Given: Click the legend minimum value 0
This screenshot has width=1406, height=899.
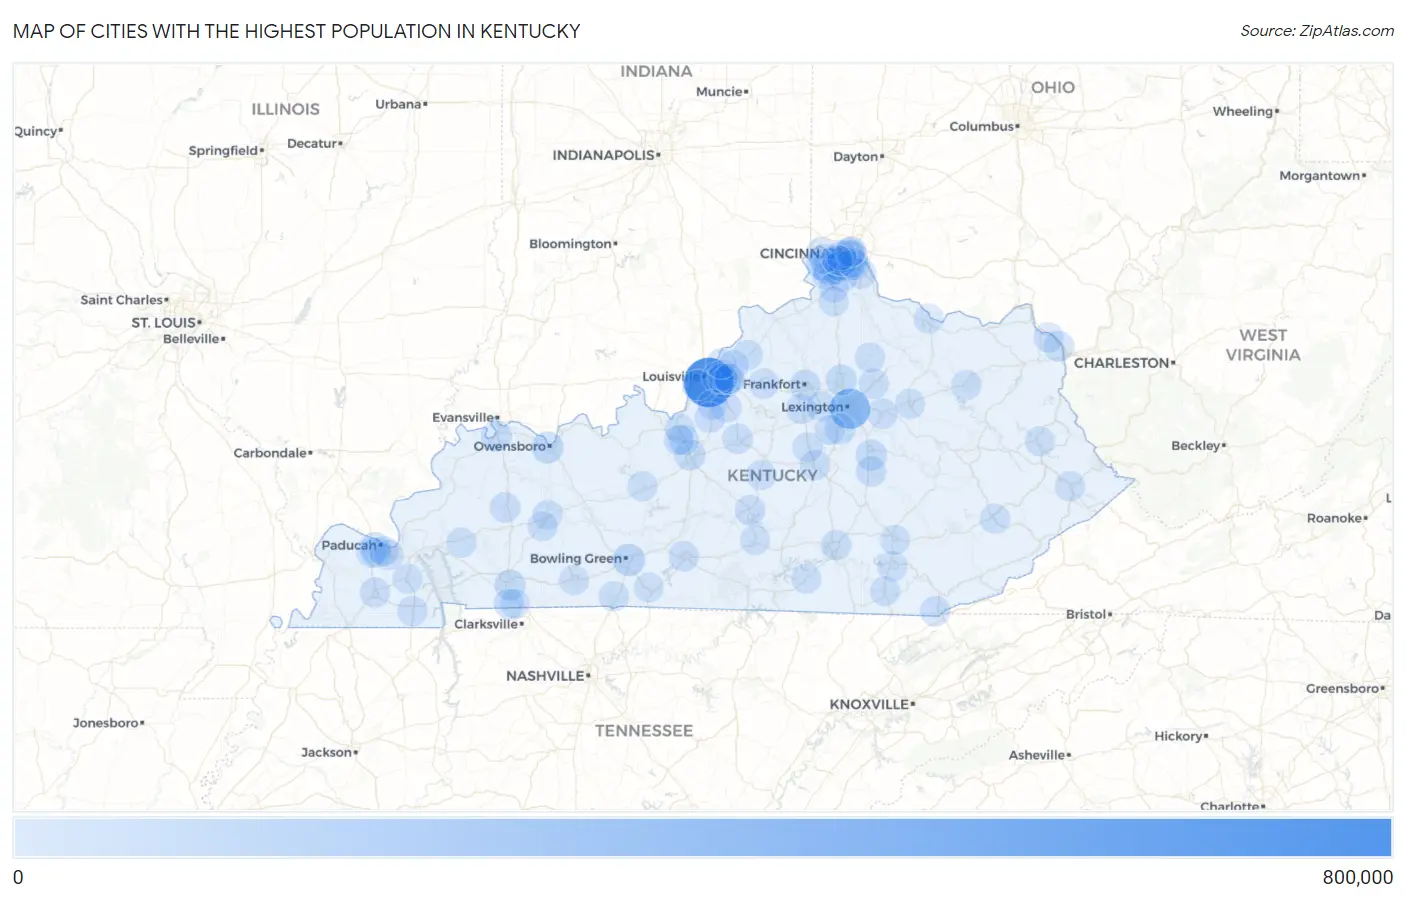Looking at the screenshot, I should 18,877.
